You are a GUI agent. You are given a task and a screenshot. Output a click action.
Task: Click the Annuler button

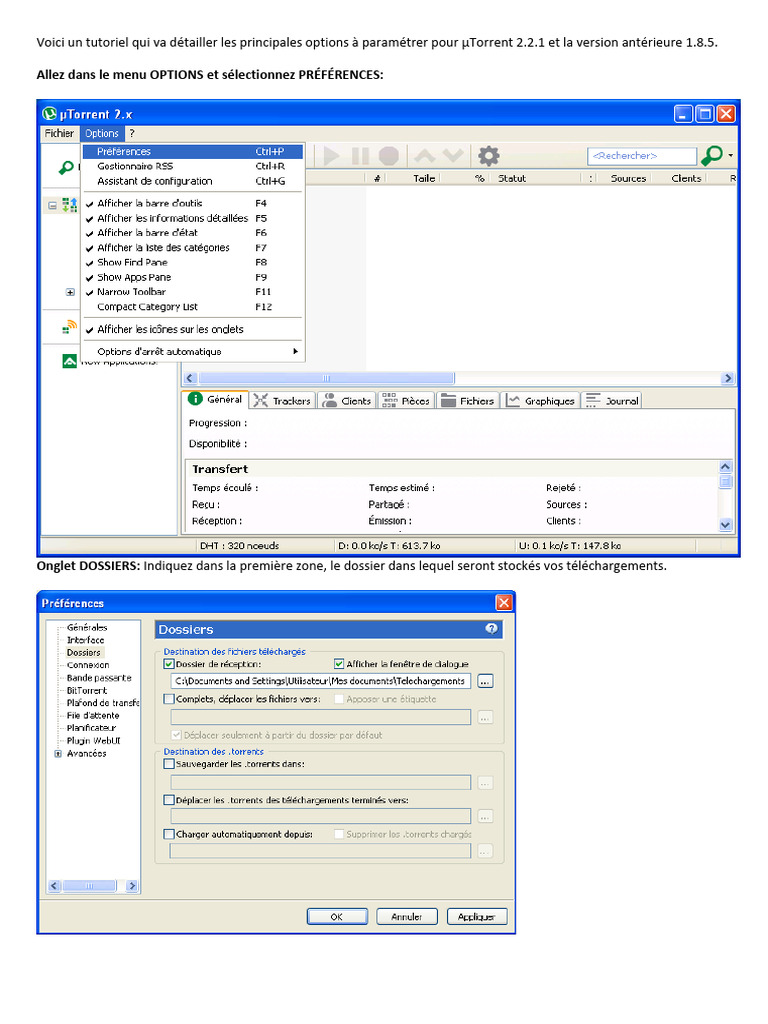click(406, 916)
